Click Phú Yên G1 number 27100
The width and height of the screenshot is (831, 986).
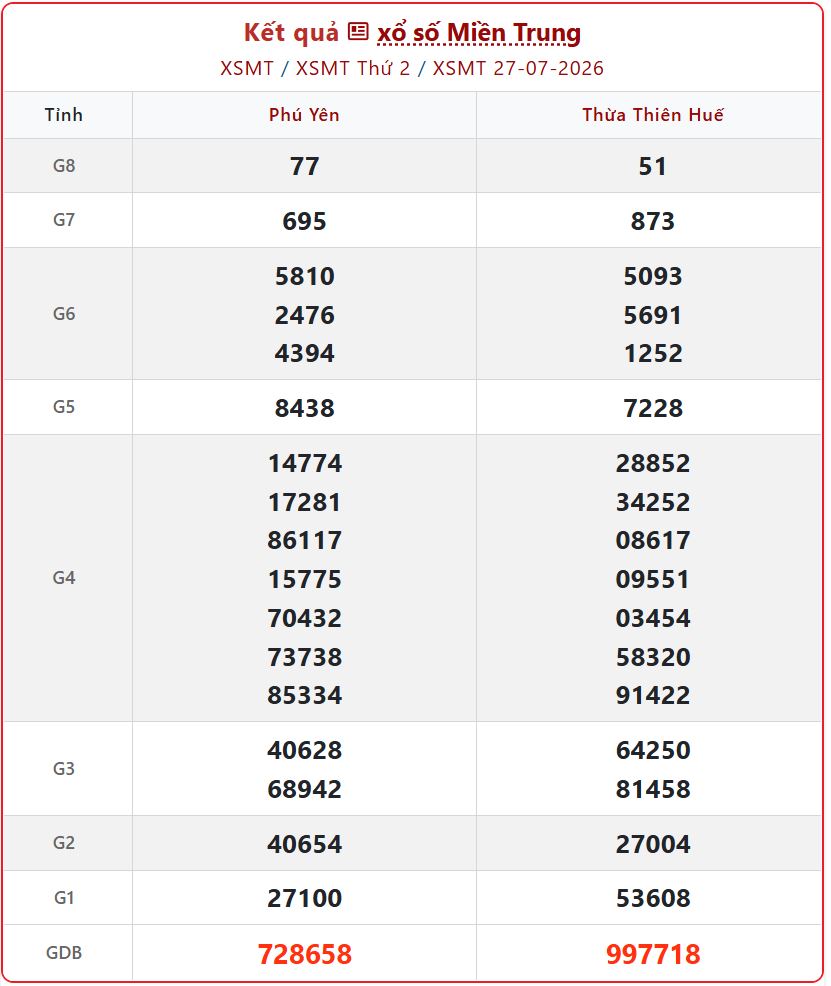click(304, 898)
